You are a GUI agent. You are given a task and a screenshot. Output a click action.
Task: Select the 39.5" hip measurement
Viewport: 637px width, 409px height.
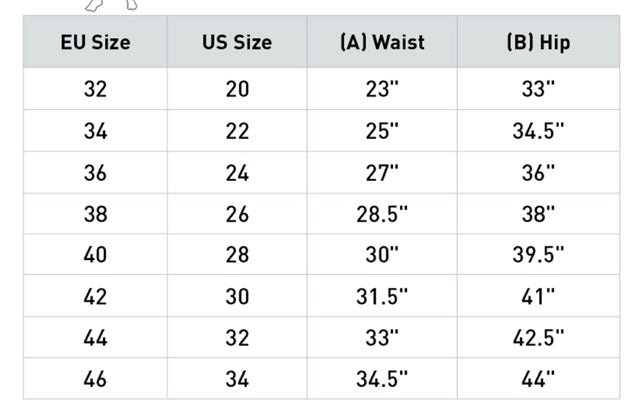(x=538, y=255)
